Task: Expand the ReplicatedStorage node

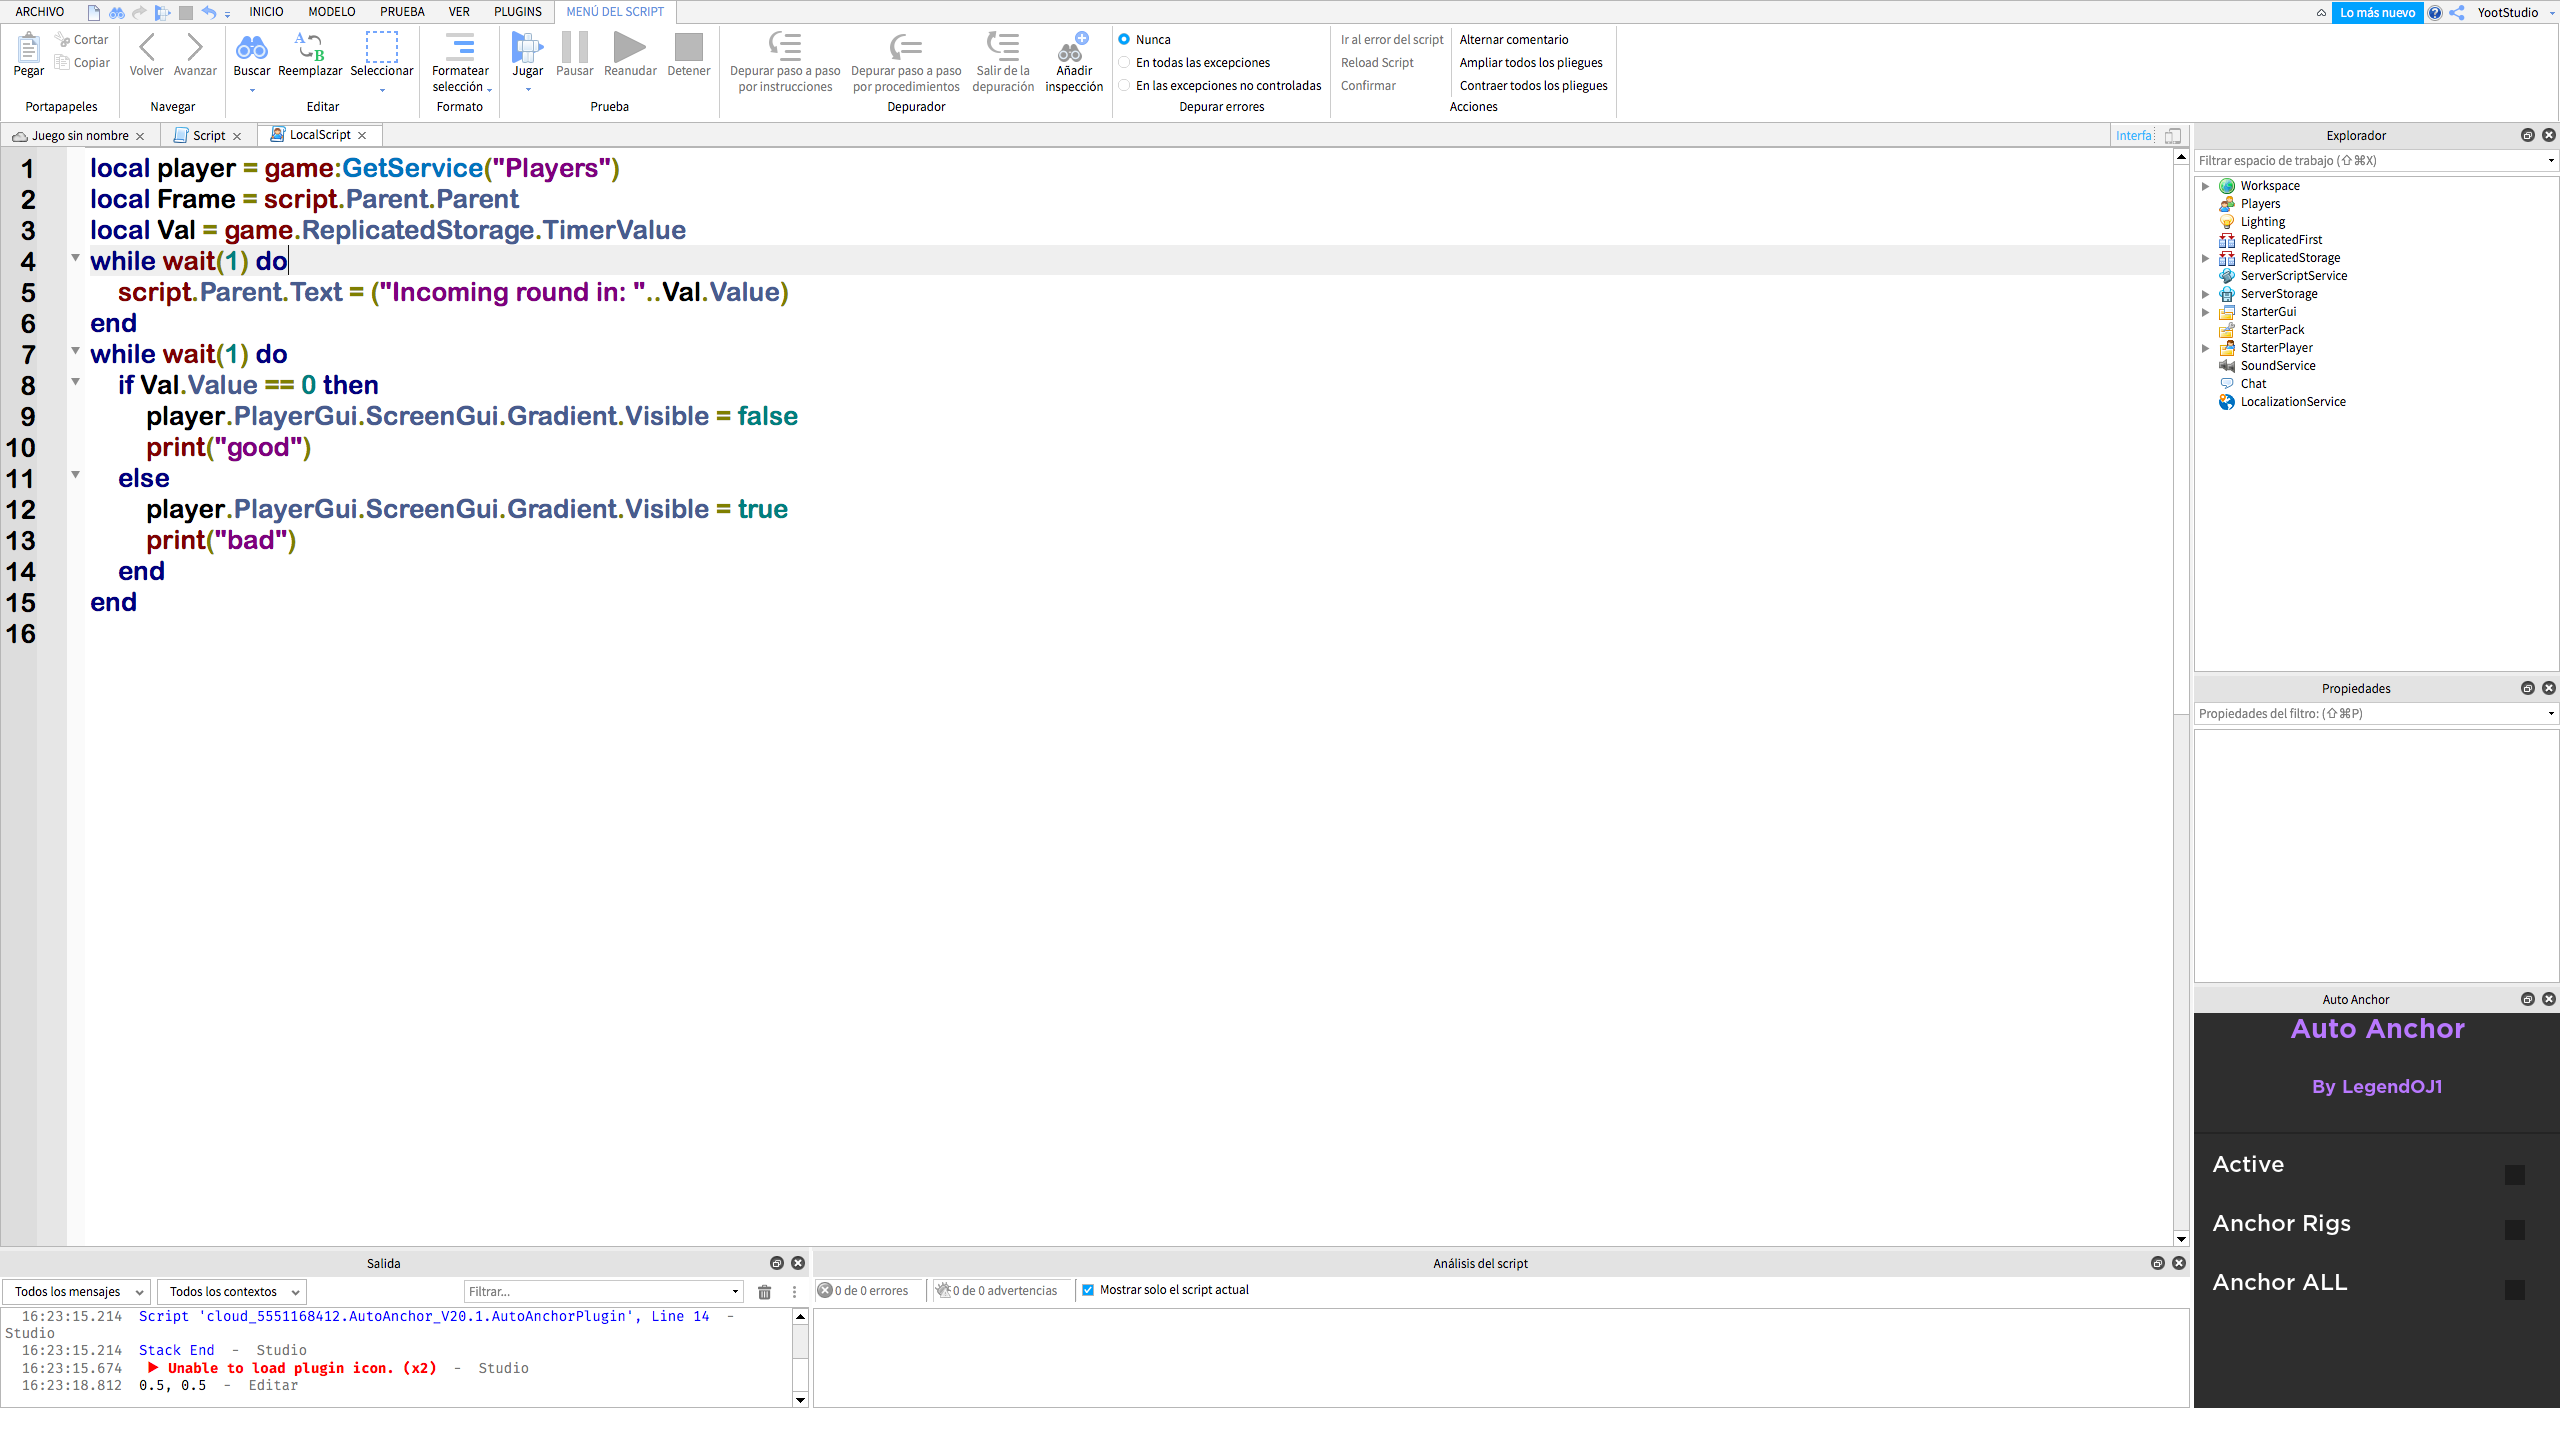Action: [x=2206, y=258]
